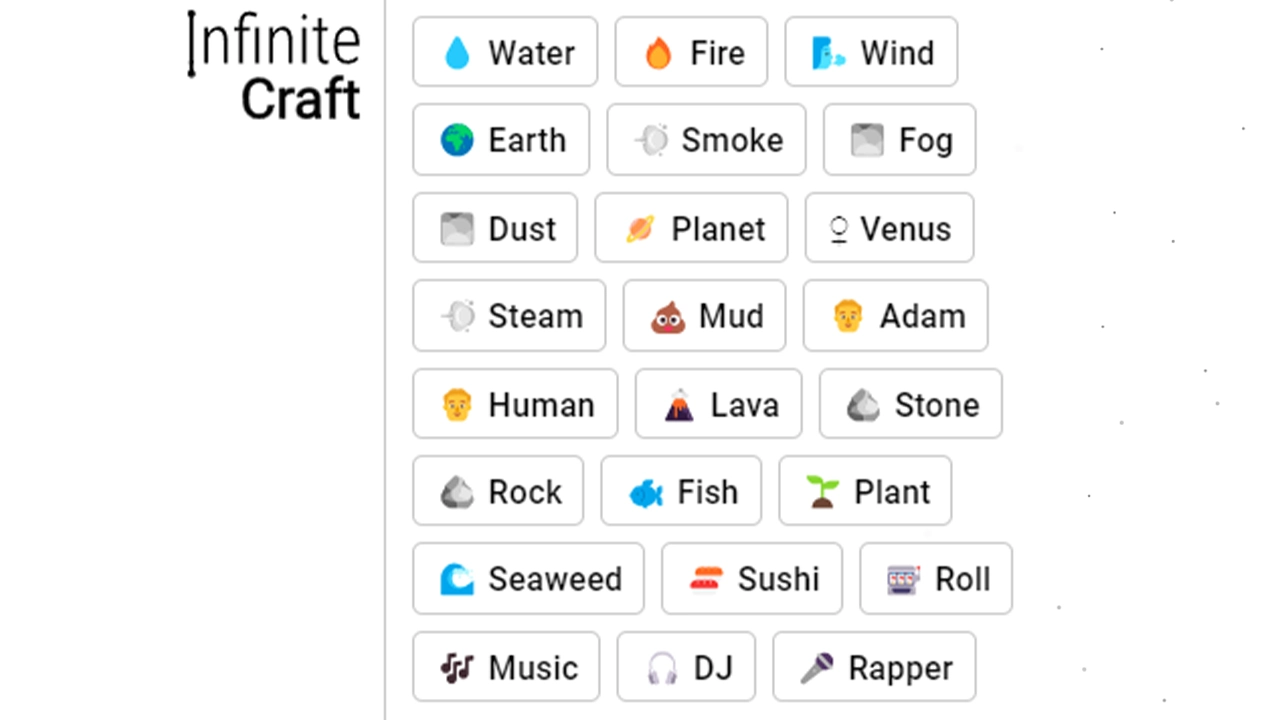Select the Seaweed element
1280x720 pixels.
point(528,578)
